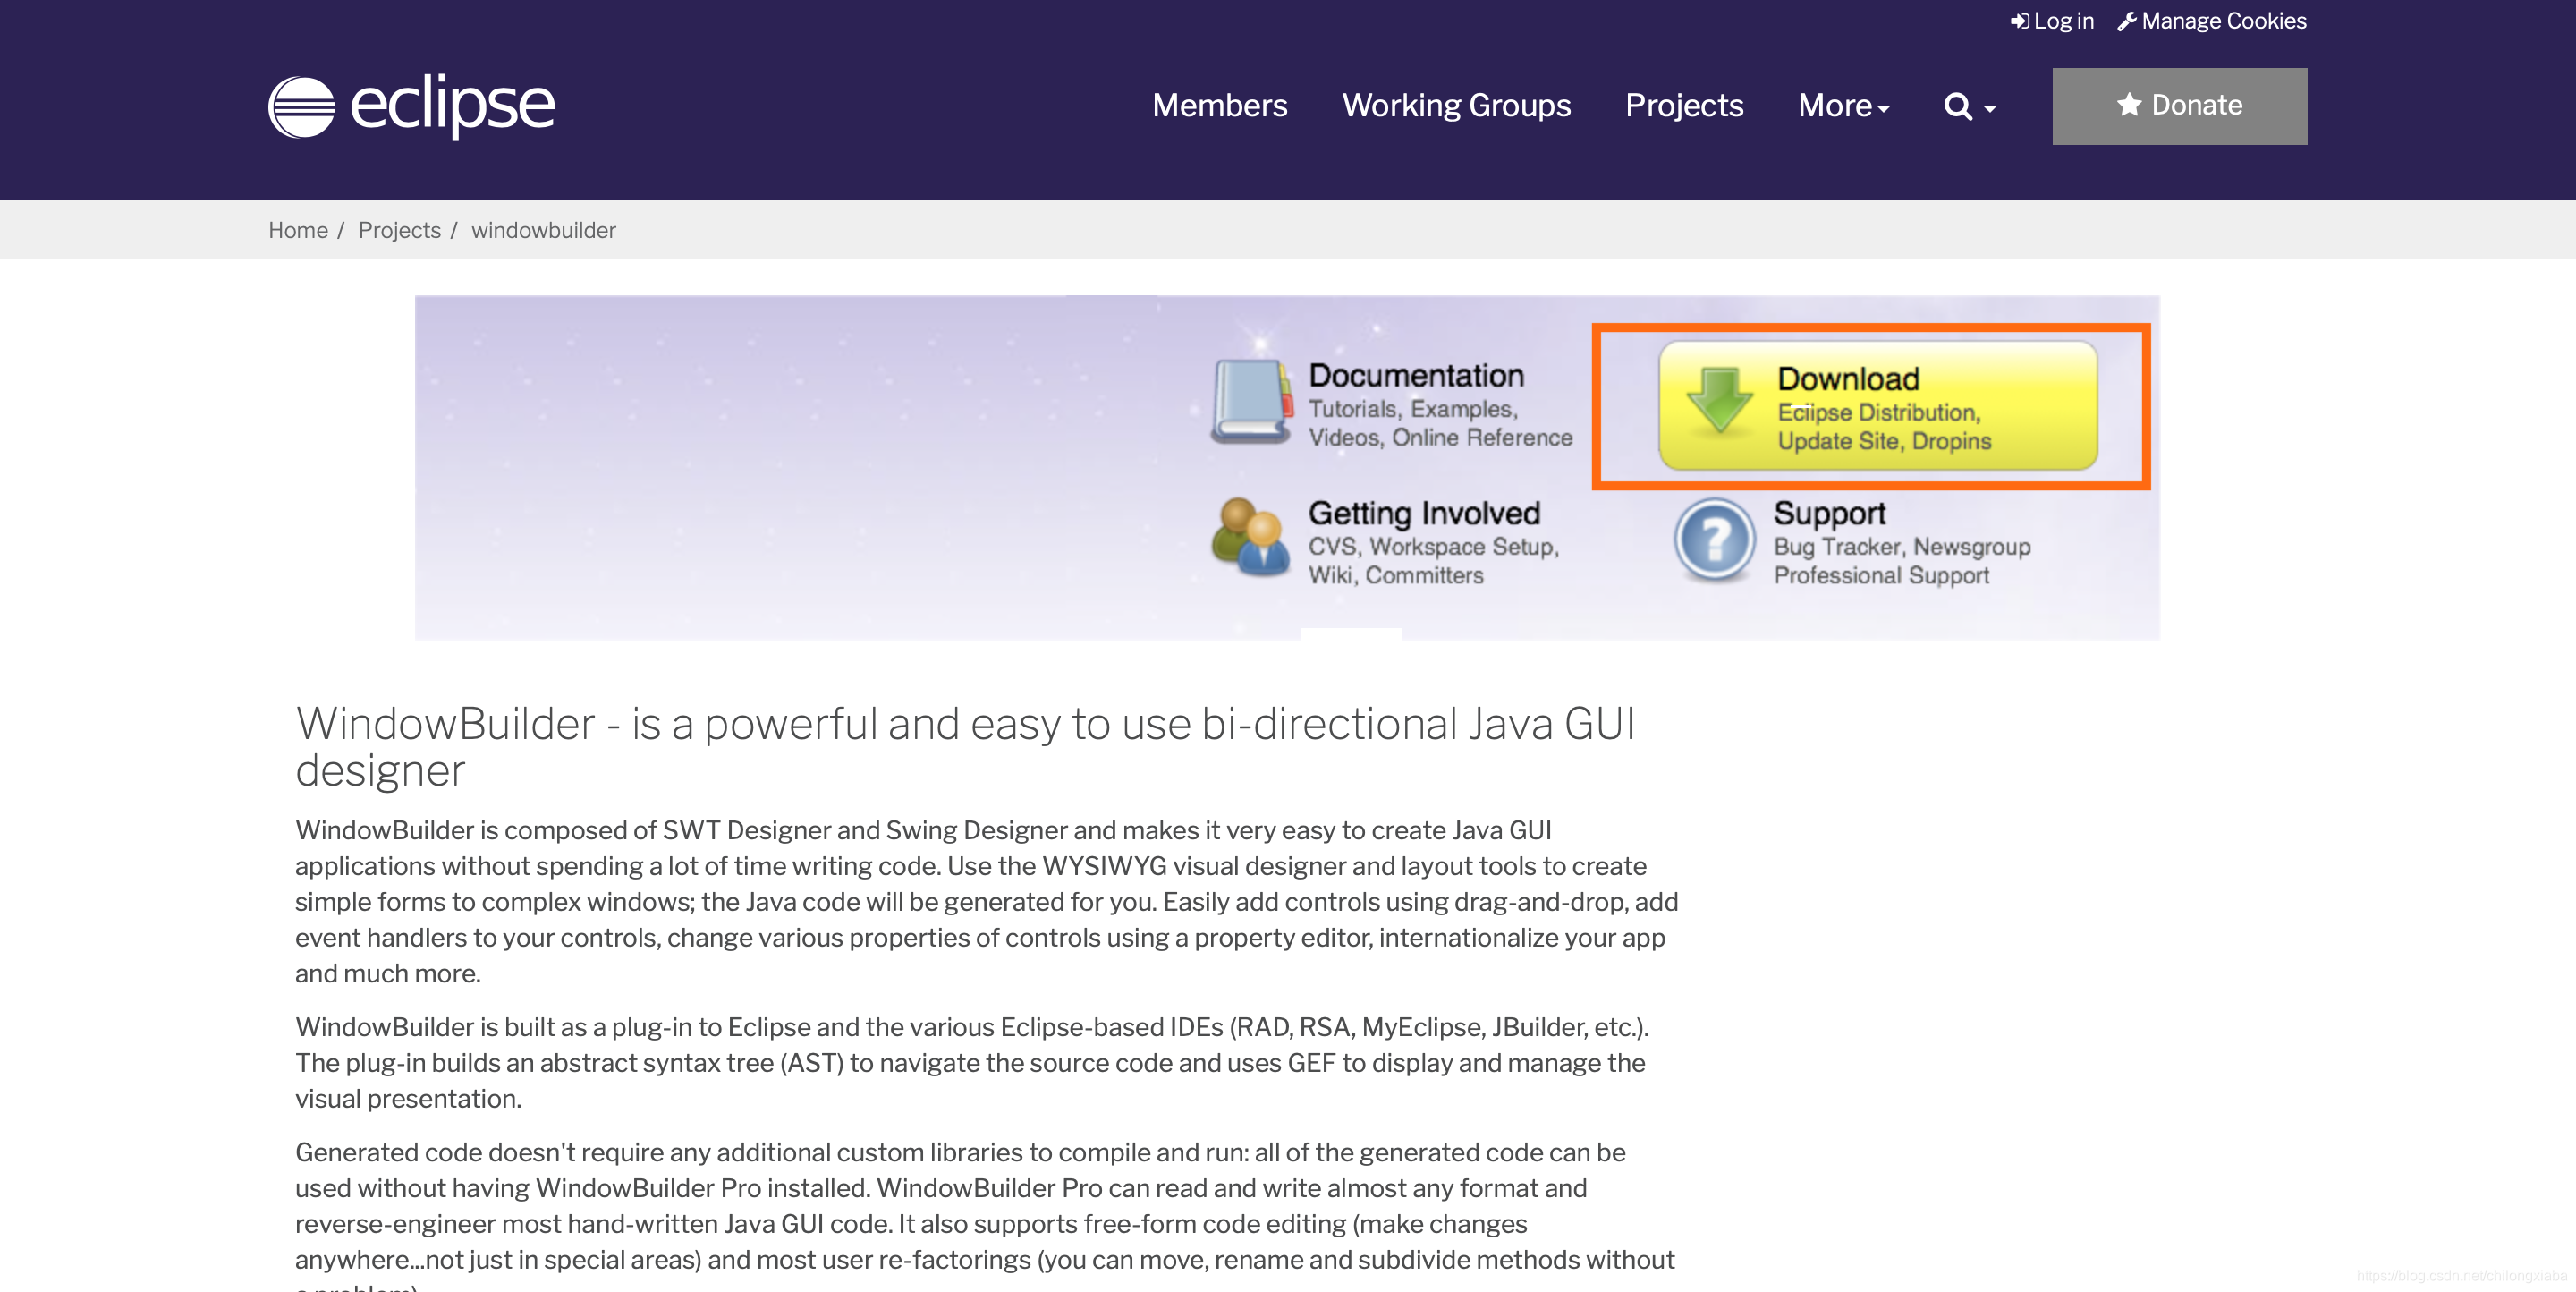This screenshot has height=1292, width=2576.
Task: Open the Working Groups menu item
Action: click(1456, 105)
